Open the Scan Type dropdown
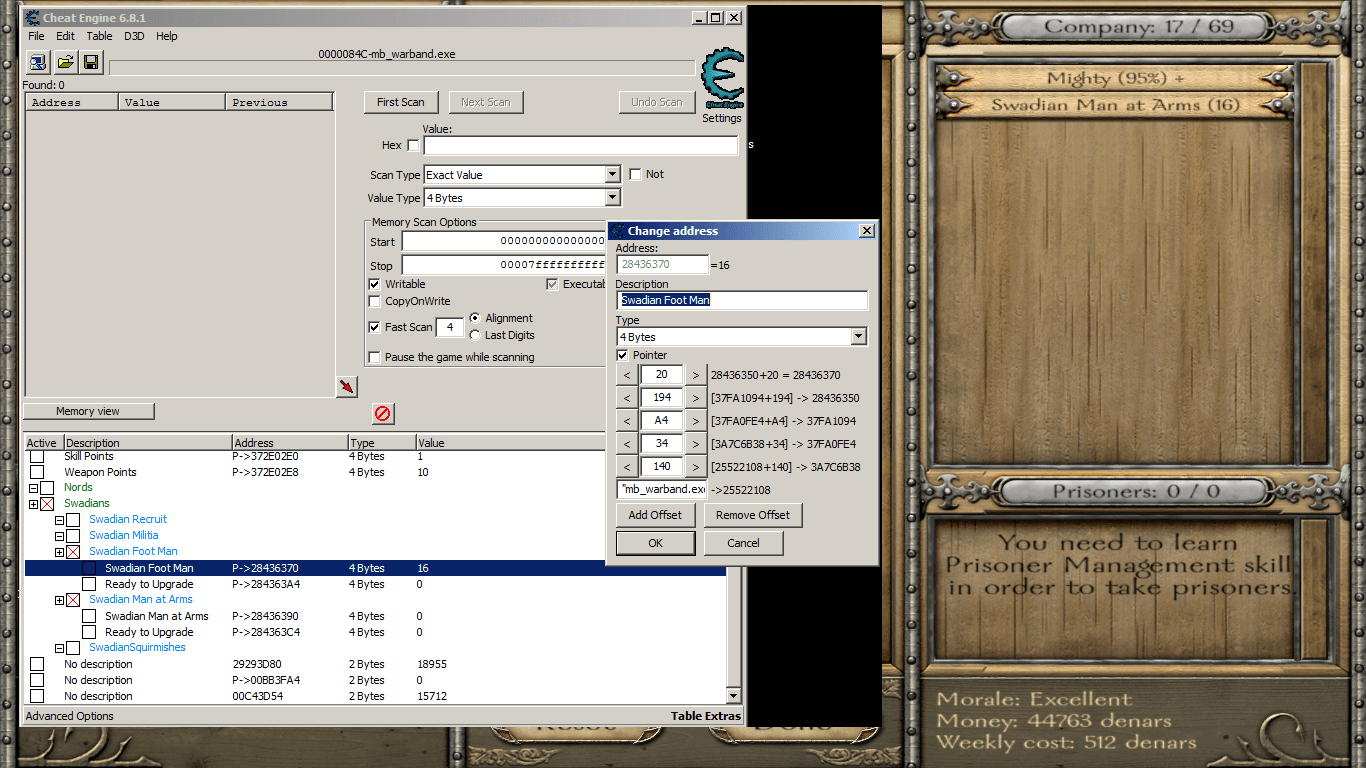 pos(612,174)
